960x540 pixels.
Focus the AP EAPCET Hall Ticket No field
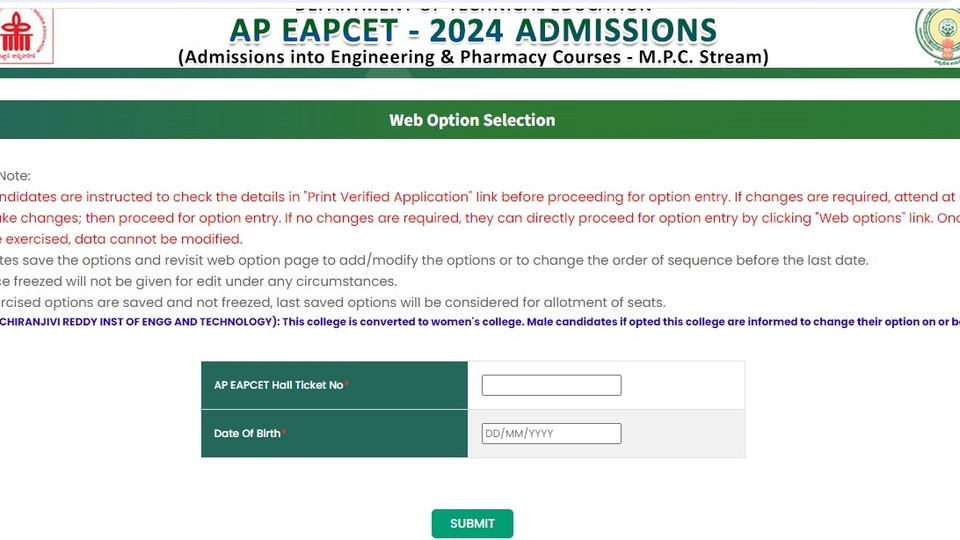(x=551, y=385)
